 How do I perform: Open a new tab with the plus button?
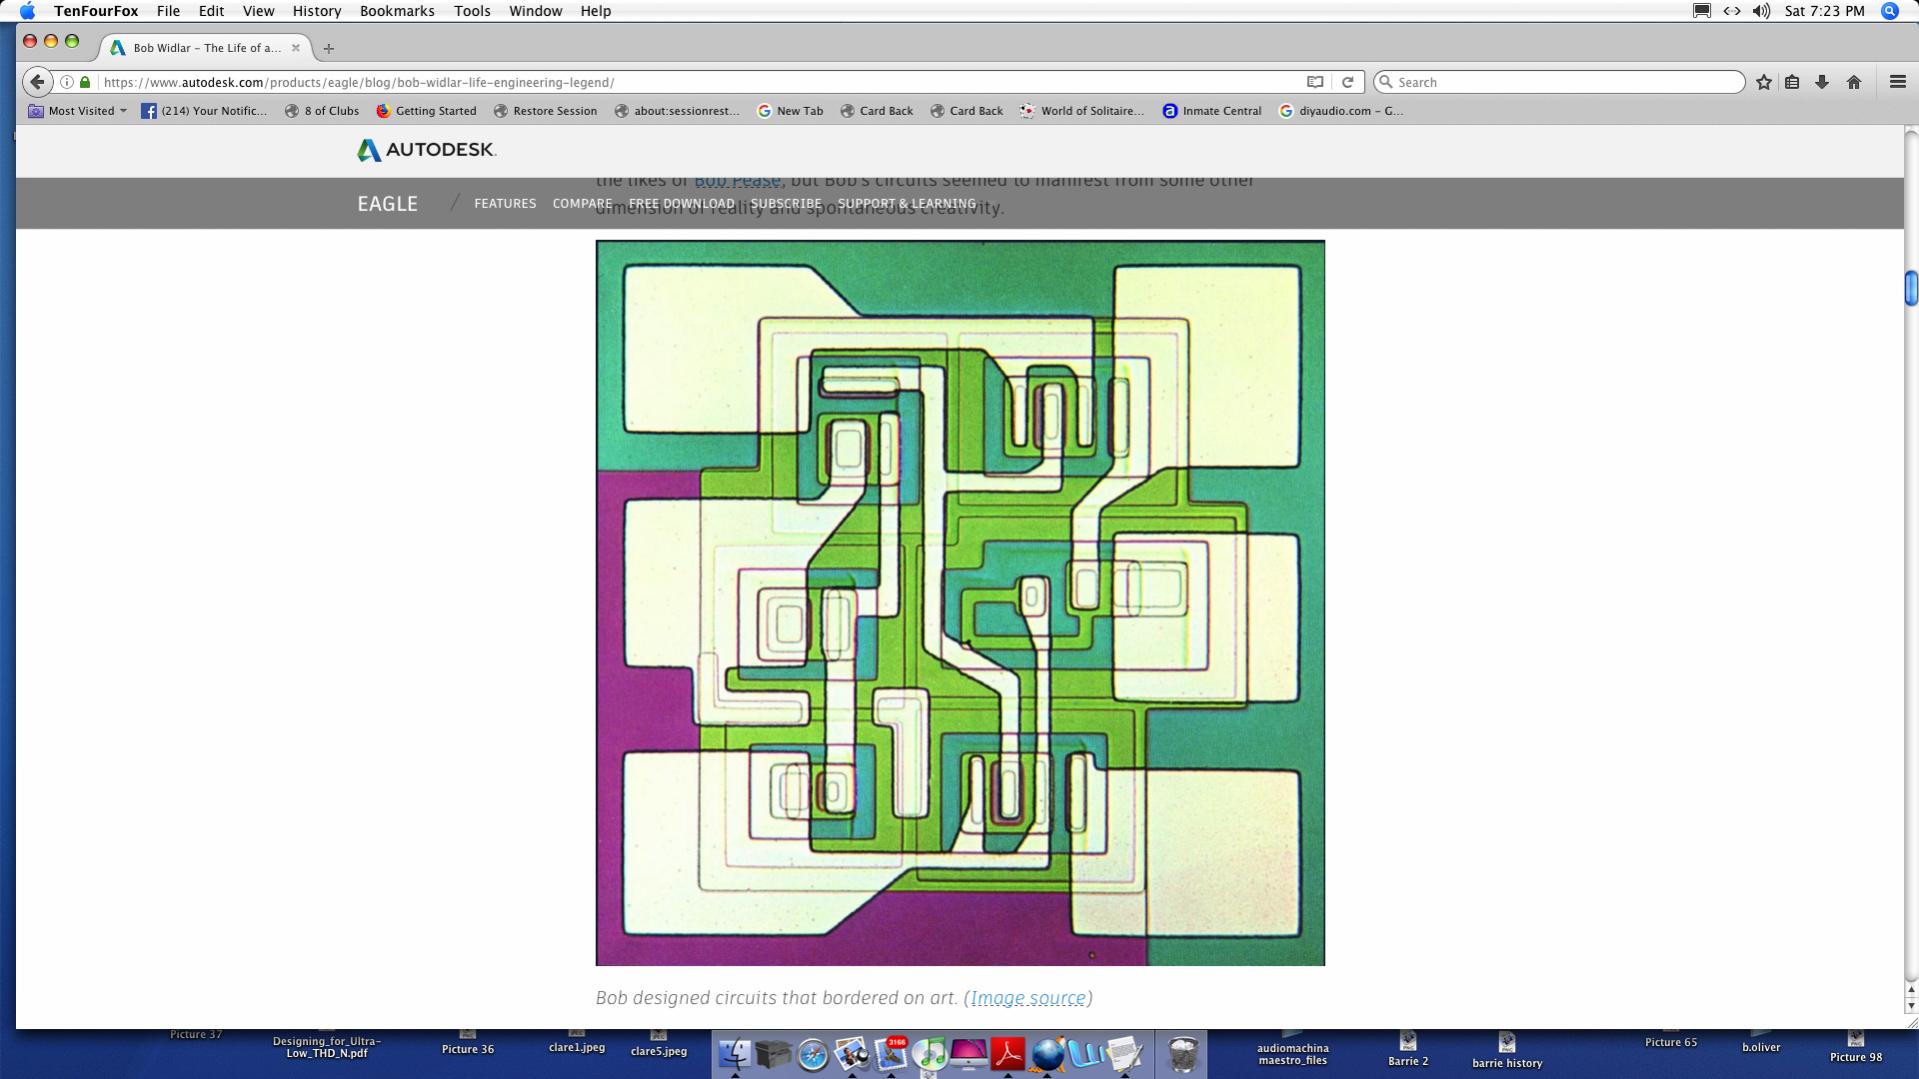328,48
